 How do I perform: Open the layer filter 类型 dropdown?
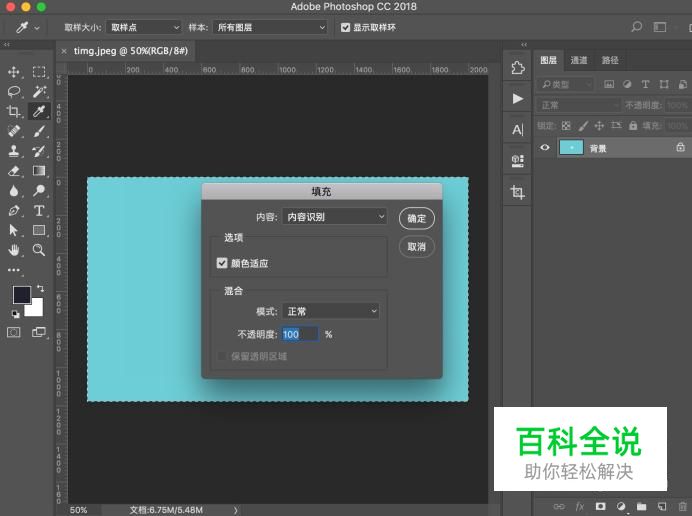click(x=565, y=84)
